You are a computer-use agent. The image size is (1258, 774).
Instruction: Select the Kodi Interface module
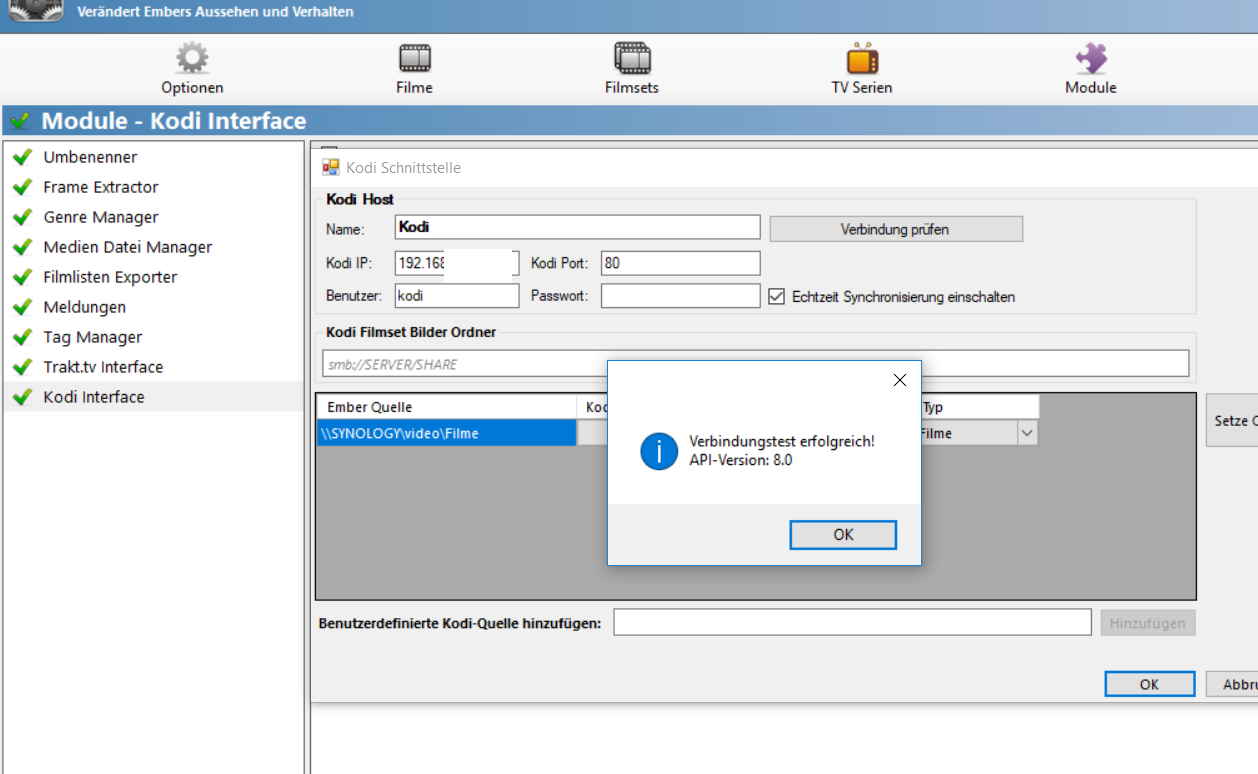click(x=153, y=397)
